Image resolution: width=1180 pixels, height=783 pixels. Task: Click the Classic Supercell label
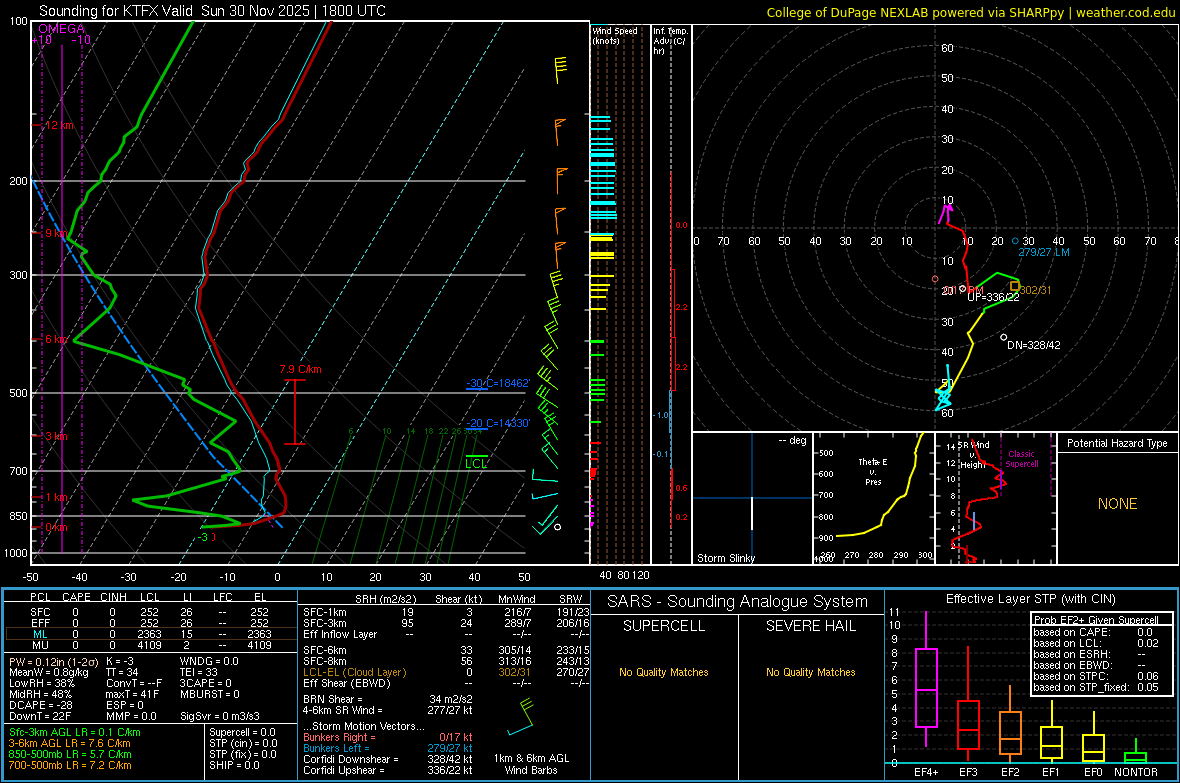pyautogui.click(x=1022, y=459)
